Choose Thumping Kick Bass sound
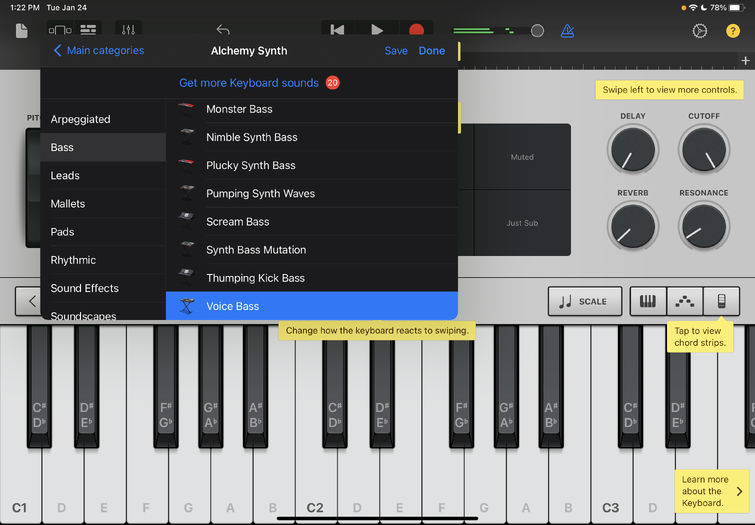 tap(312, 278)
